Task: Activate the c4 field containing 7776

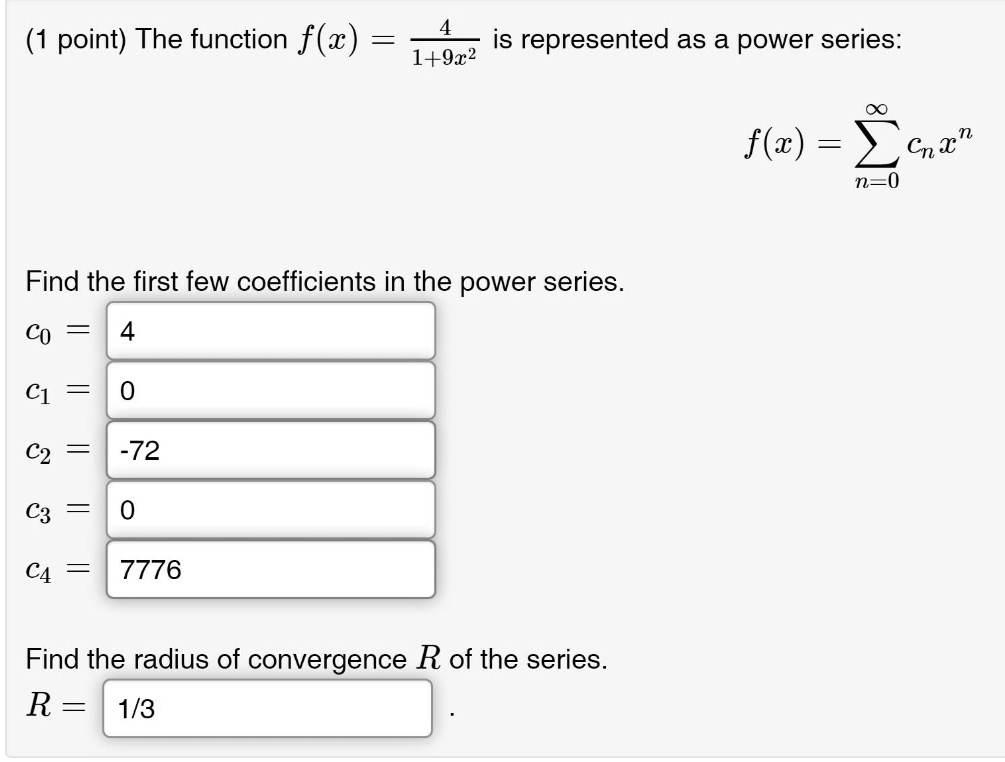Action: coord(270,571)
